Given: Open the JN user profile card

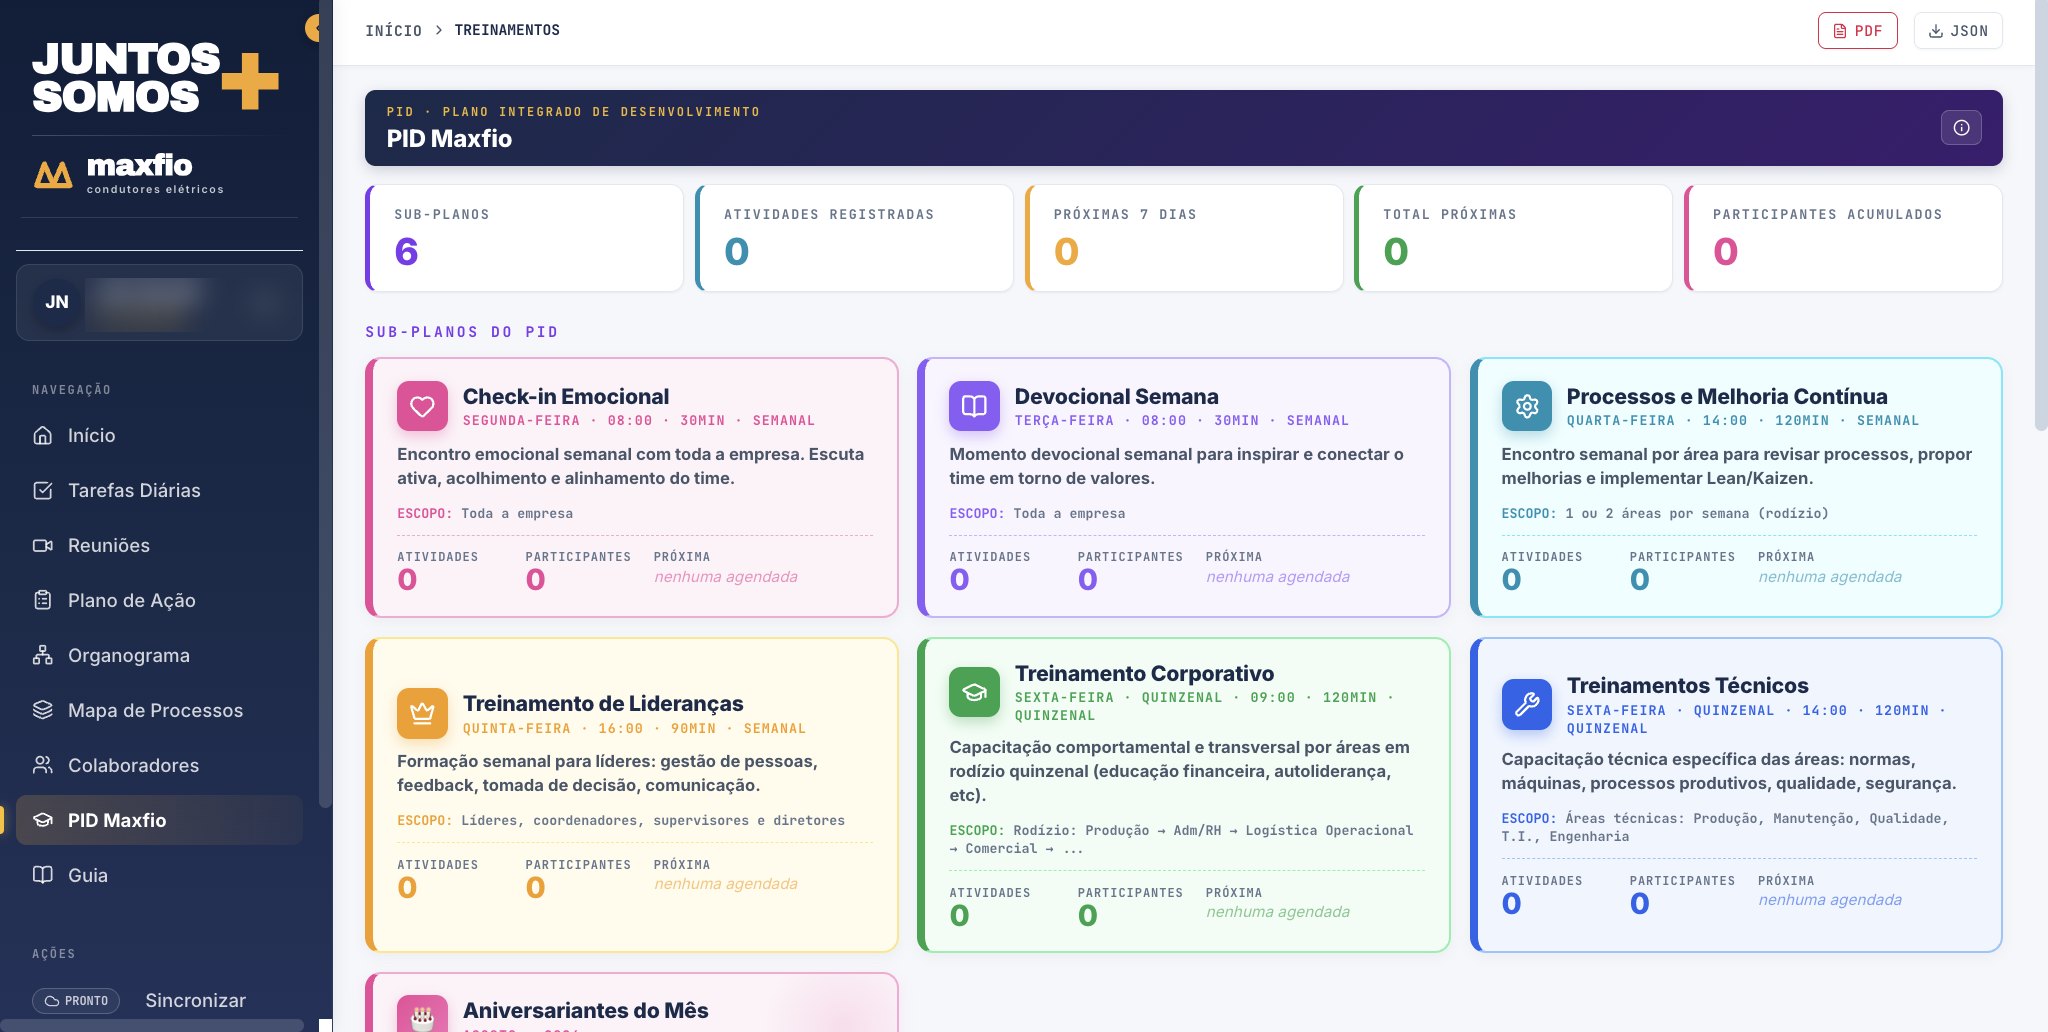Looking at the screenshot, I should click(159, 302).
